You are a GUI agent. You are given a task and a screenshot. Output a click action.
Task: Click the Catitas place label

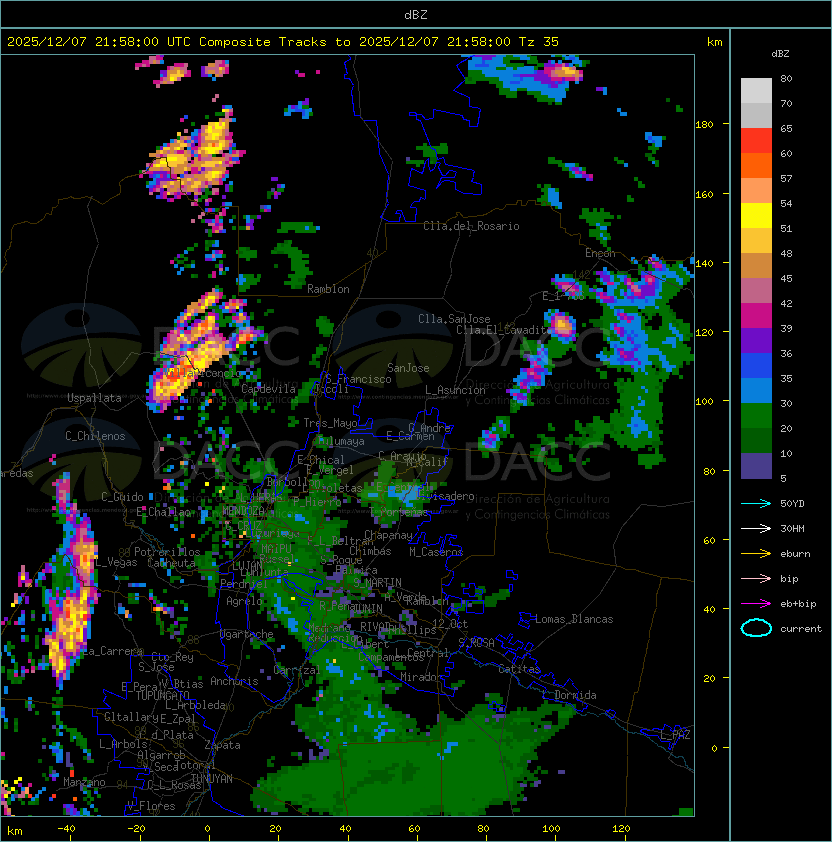(x=519, y=669)
